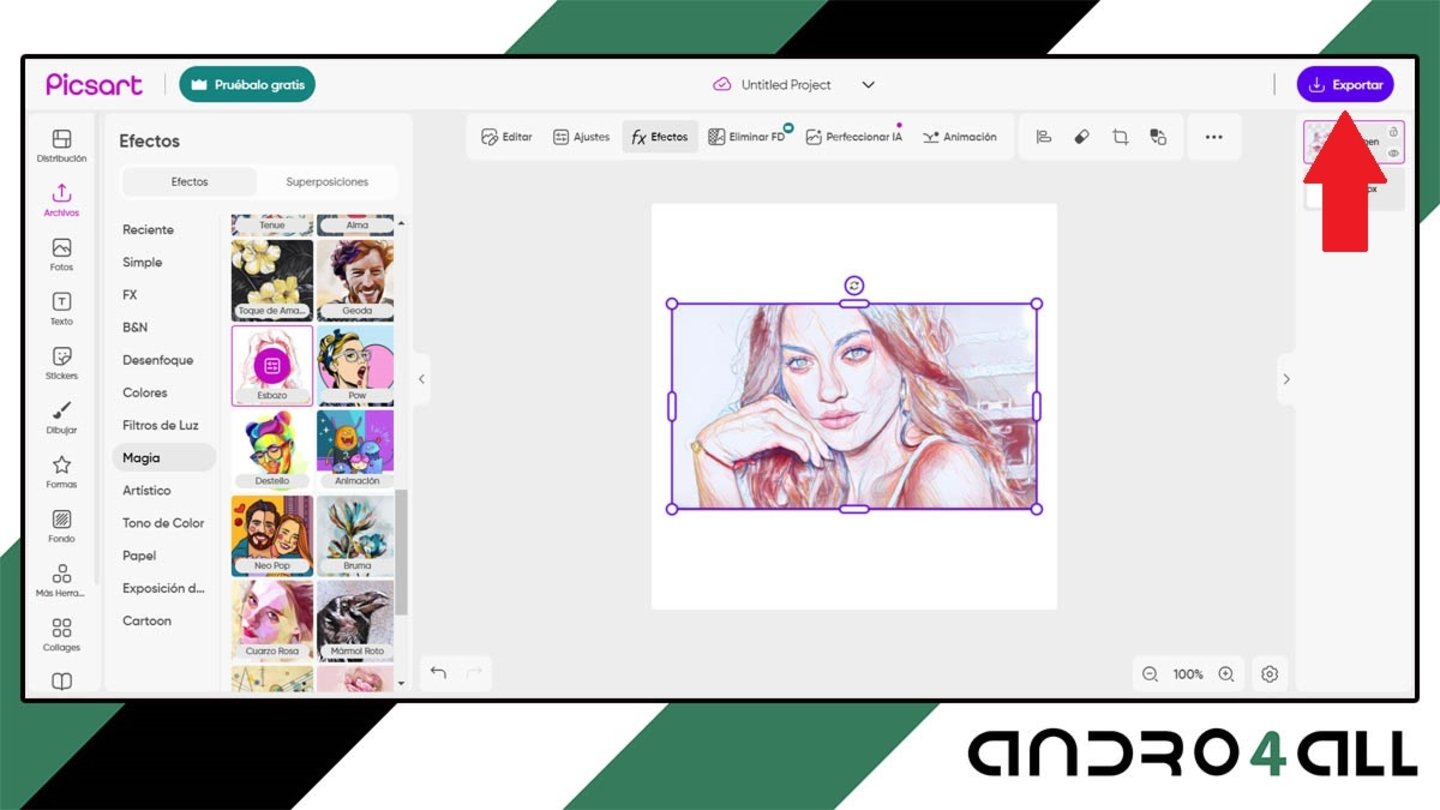This screenshot has width=1440, height=810.
Task: Apply the Mármol Roto effect thumbnail
Action: [x=356, y=621]
